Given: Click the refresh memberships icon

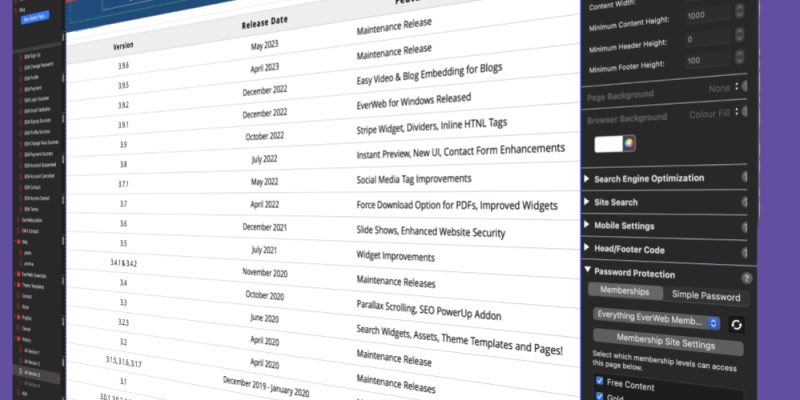Looking at the screenshot, I should pos(736,324).
